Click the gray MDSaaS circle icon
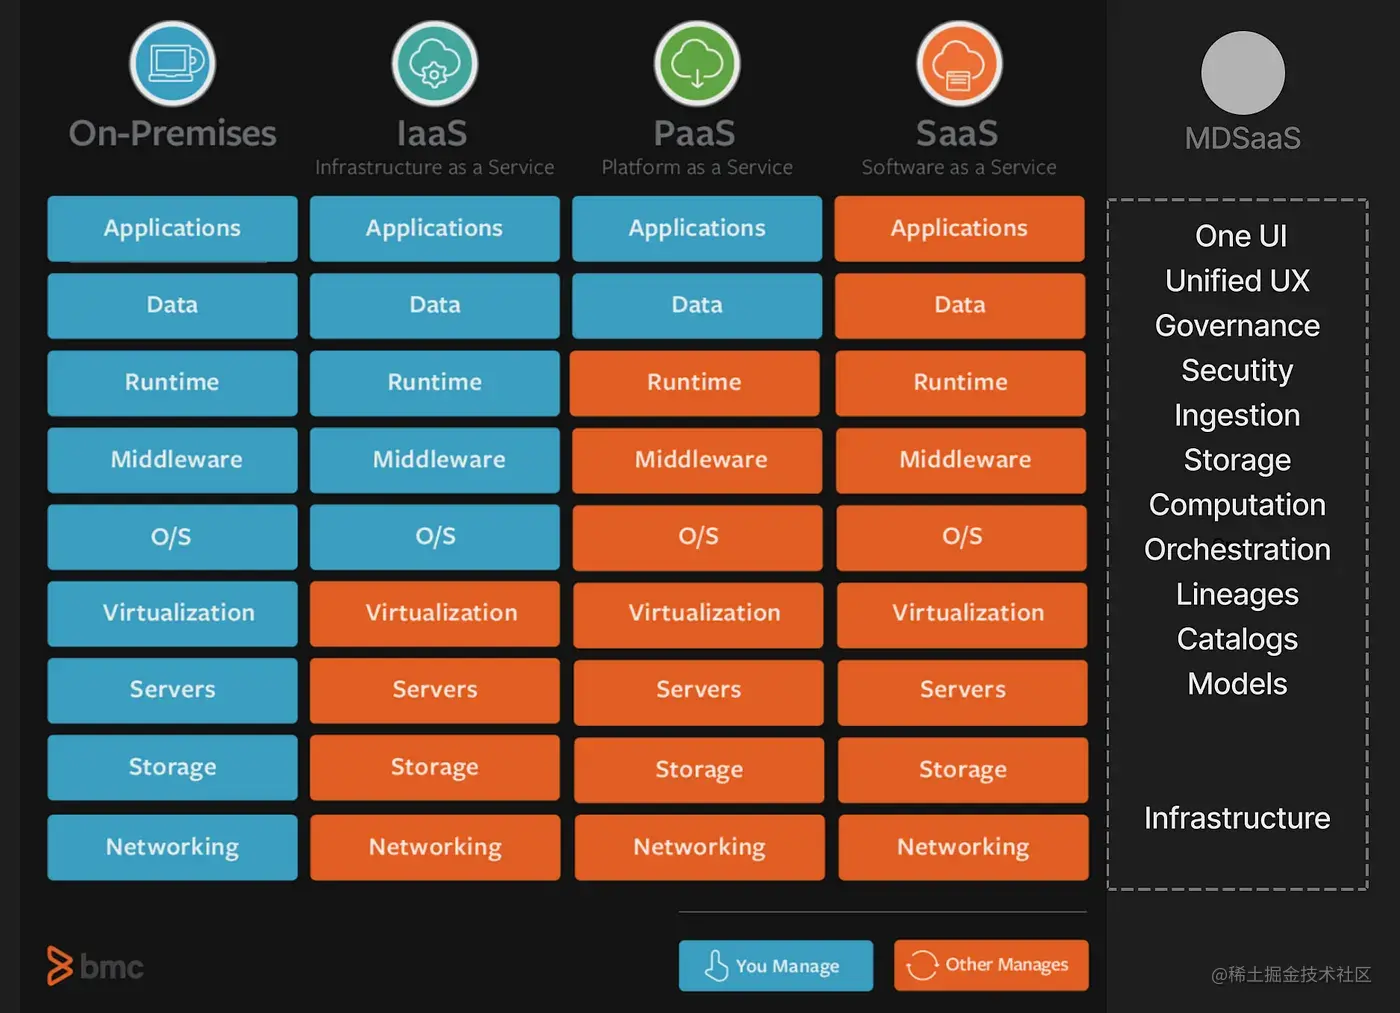The width and height of the screenshot is (1400, 1013). [1242, 73]
